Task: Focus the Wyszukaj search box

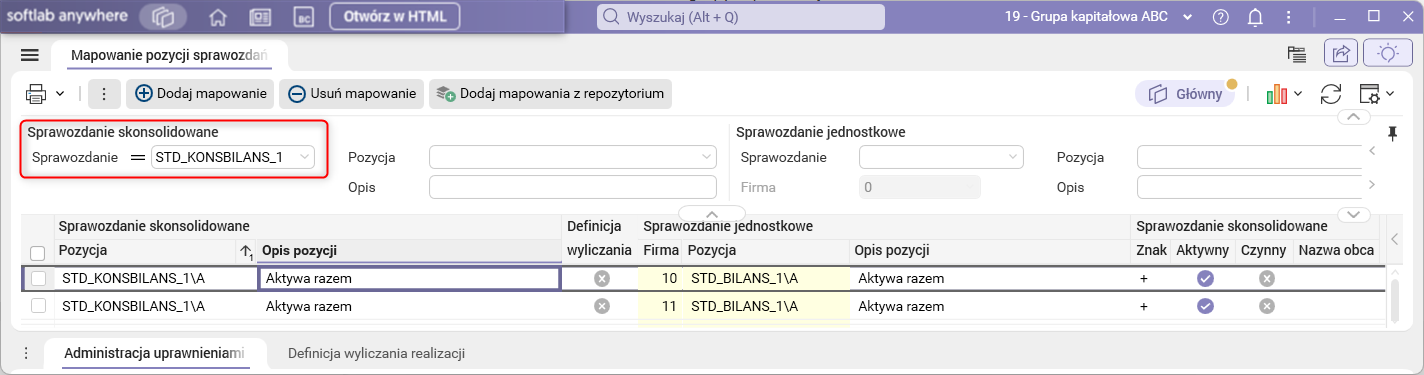Action: tap(741, 17)
